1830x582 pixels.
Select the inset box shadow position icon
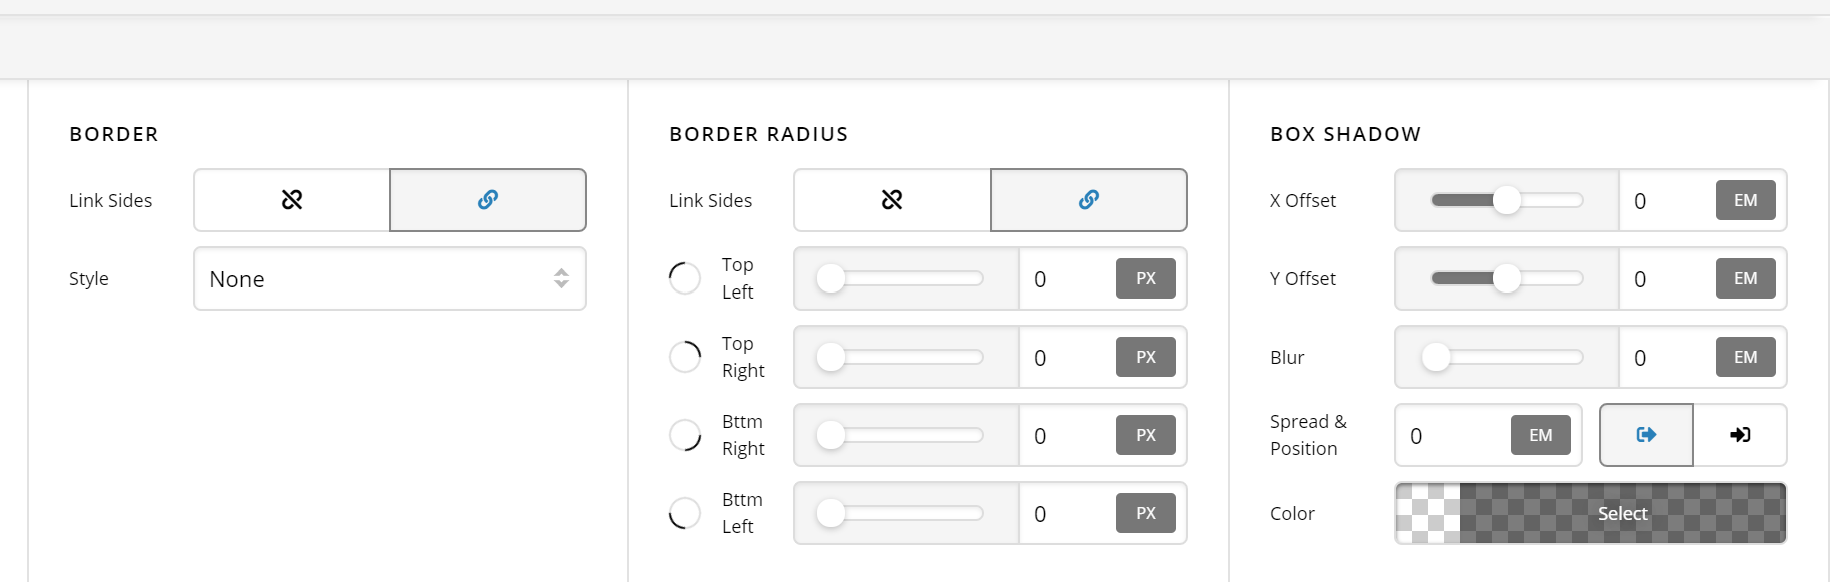point(1740,435)
